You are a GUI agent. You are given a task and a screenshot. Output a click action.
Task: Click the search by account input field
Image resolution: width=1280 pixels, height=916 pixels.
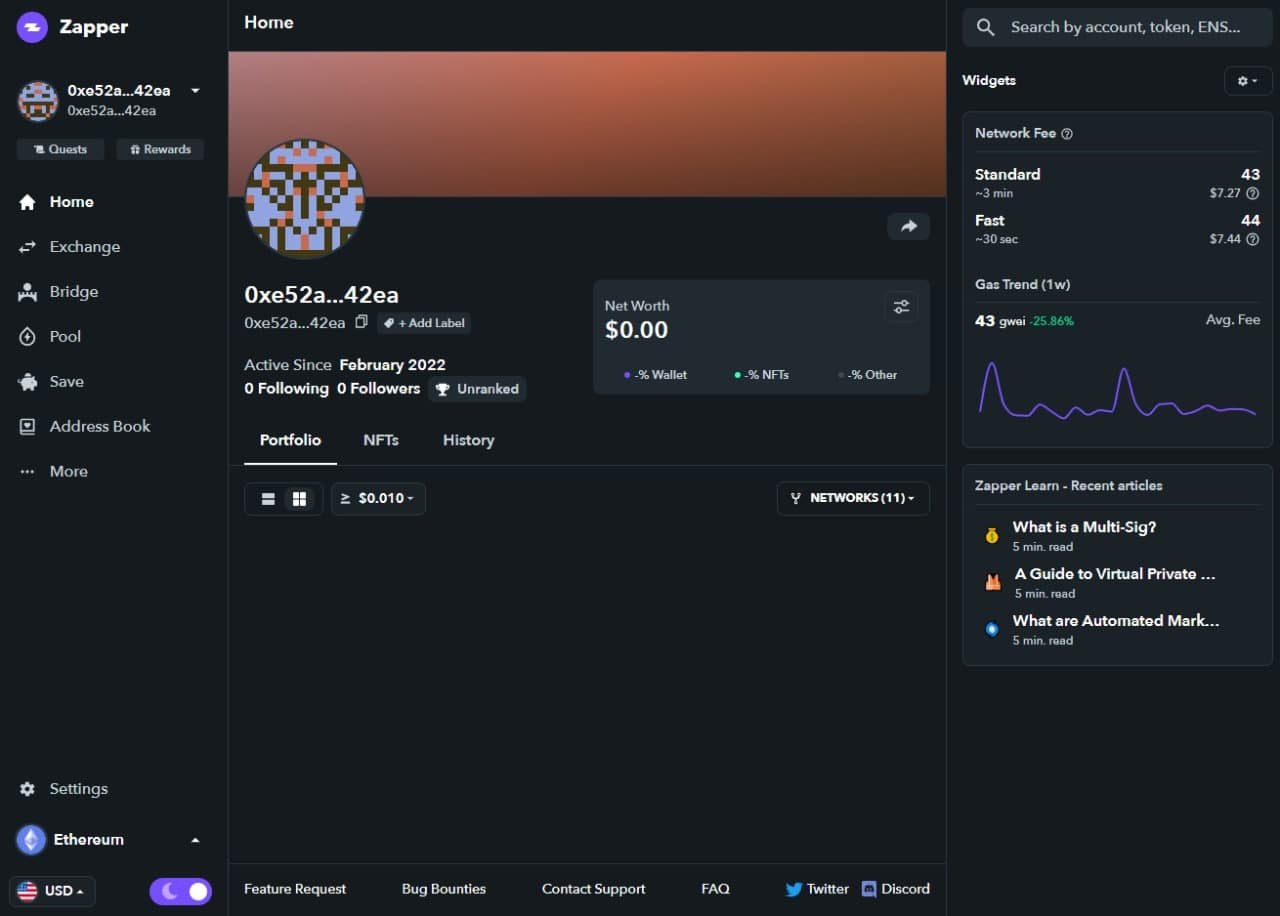1117,27
